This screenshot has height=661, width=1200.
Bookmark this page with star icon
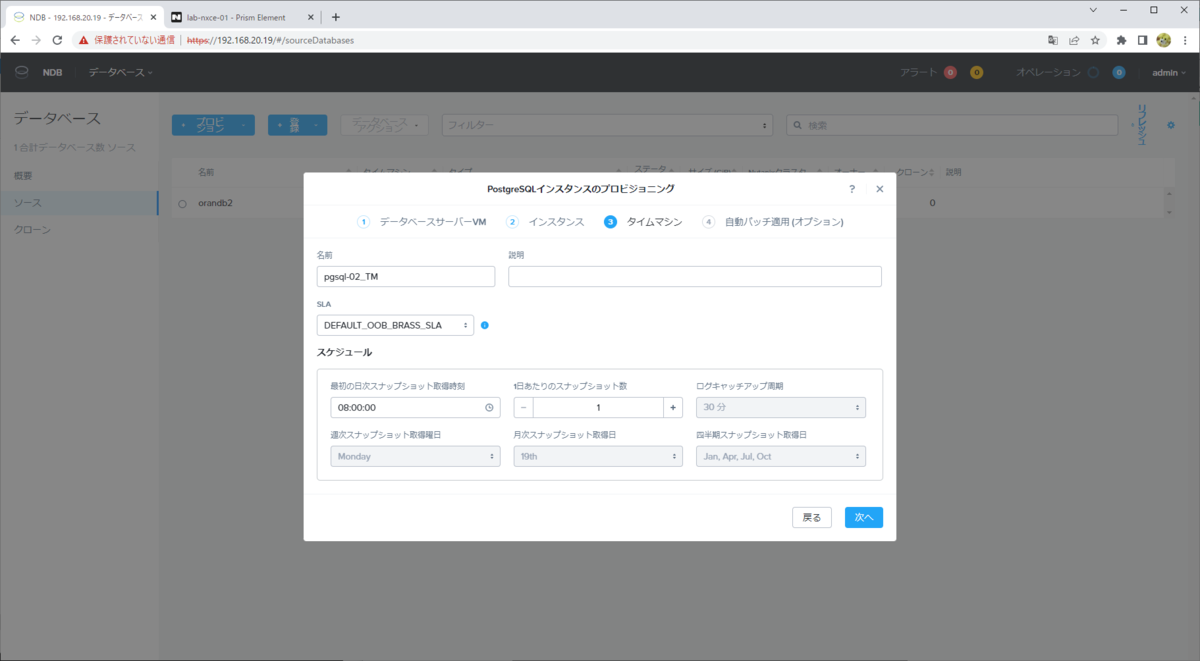(1096, 40)
